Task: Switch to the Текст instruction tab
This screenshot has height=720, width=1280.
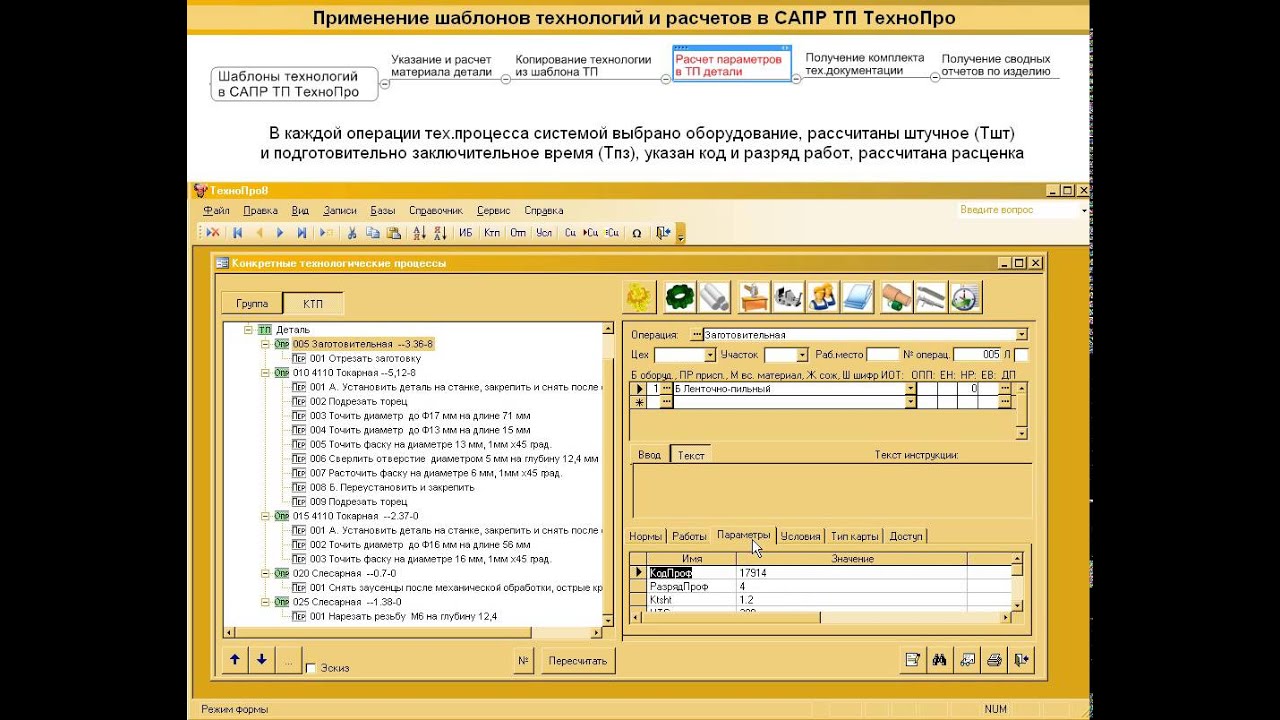Action: (x=691, y=455)
